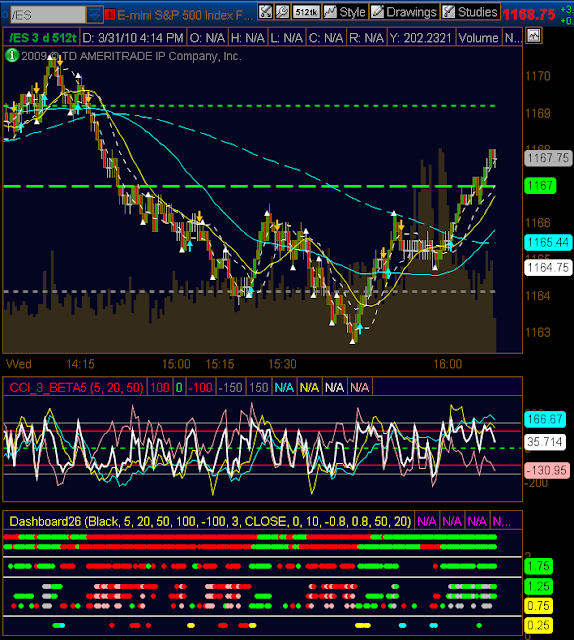
Task: Click the cyan N/A value in CCI header
Action: [x=285, y=387]
